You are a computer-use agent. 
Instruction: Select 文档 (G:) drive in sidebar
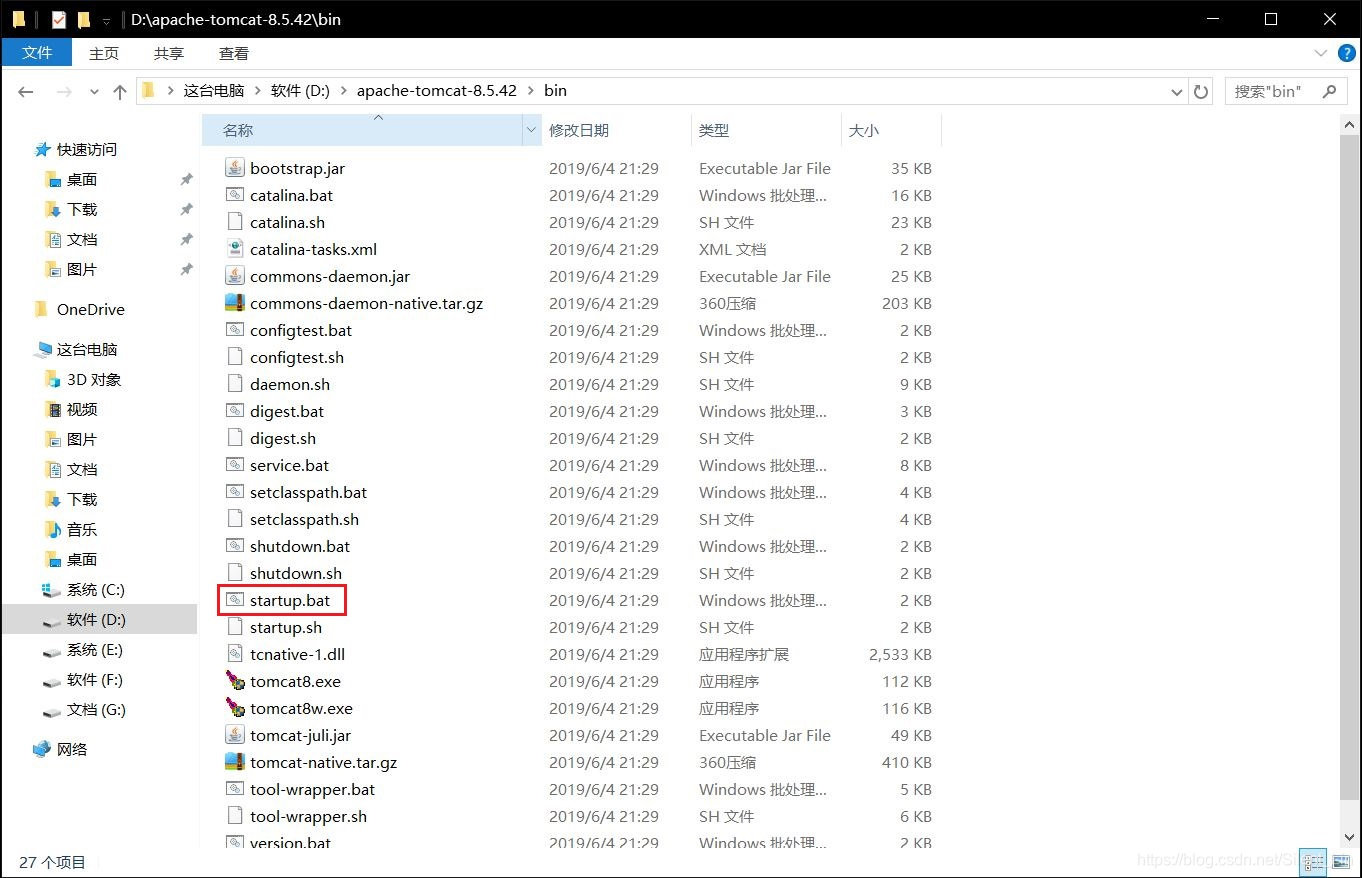pos(96,709)
